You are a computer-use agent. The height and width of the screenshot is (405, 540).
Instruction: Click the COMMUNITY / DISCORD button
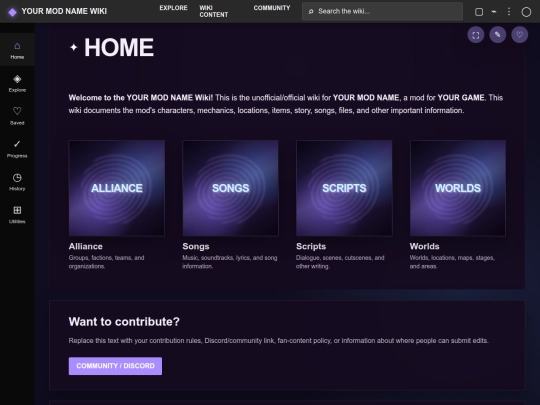click(x=115, y=366)
